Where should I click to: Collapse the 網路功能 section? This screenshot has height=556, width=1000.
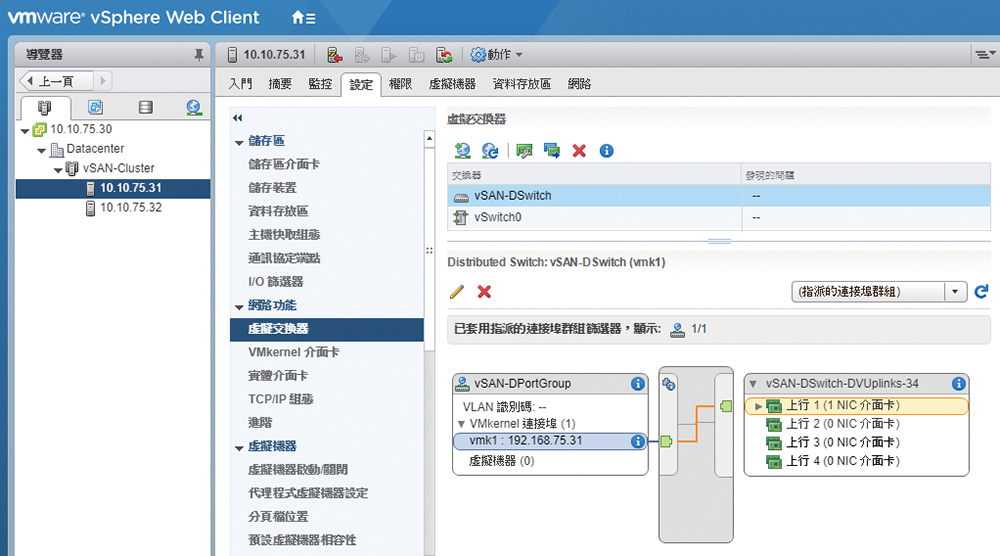239,307
